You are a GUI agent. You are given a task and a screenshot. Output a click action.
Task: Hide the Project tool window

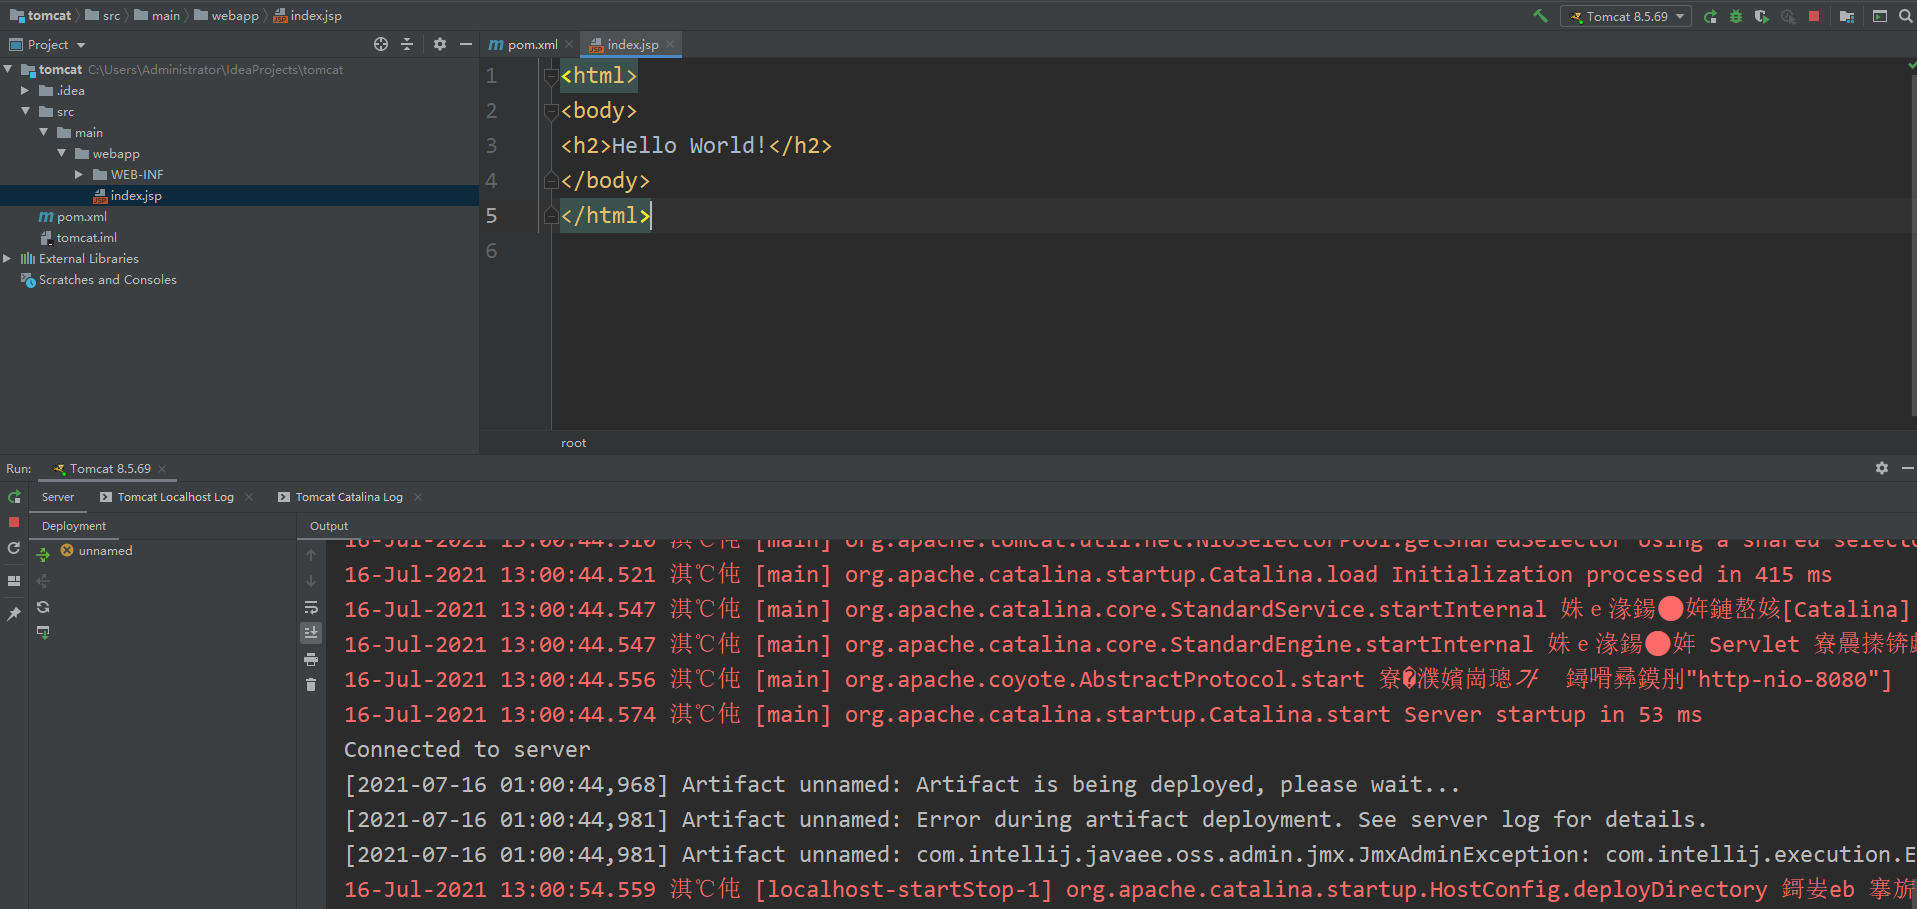[x=466, y=44]
